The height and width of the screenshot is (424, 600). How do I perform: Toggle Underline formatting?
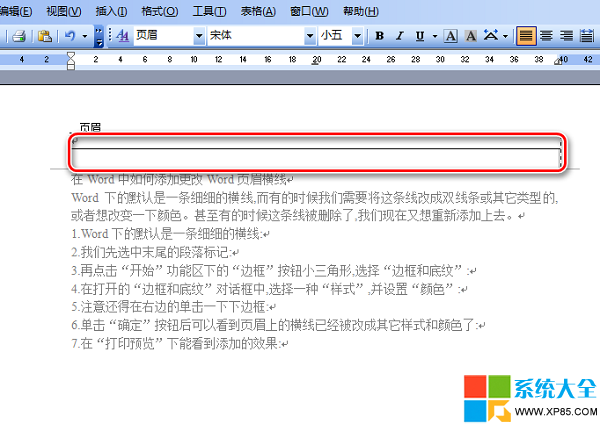tap(420, 36)
